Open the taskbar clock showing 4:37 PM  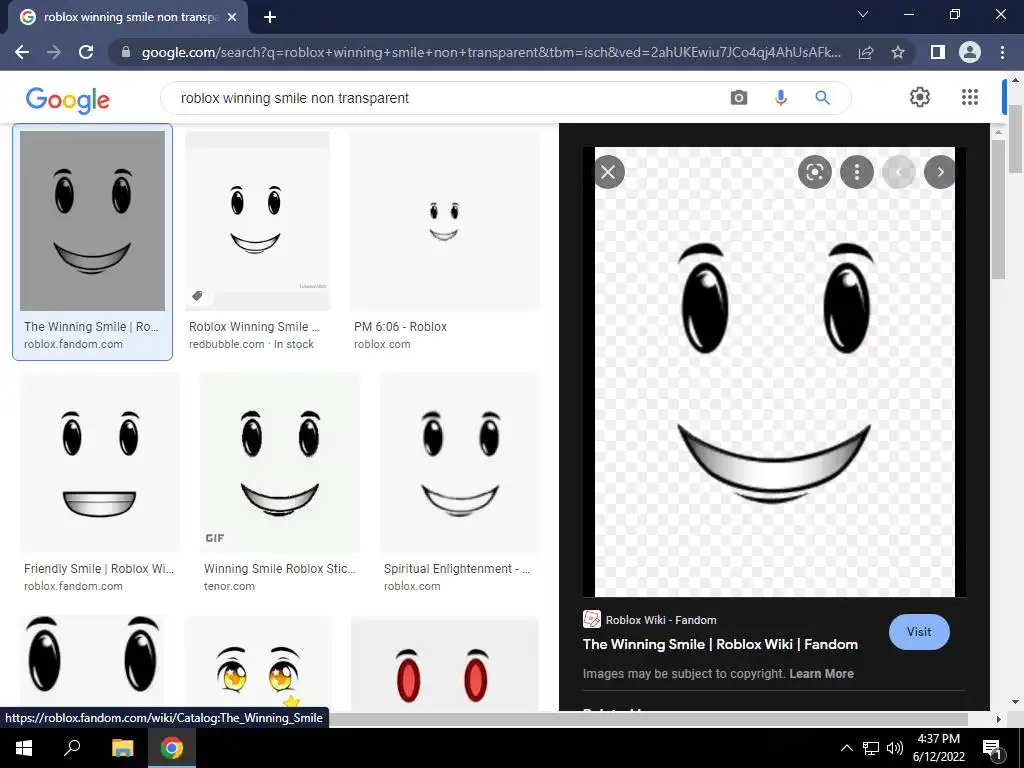click(938, 748)
